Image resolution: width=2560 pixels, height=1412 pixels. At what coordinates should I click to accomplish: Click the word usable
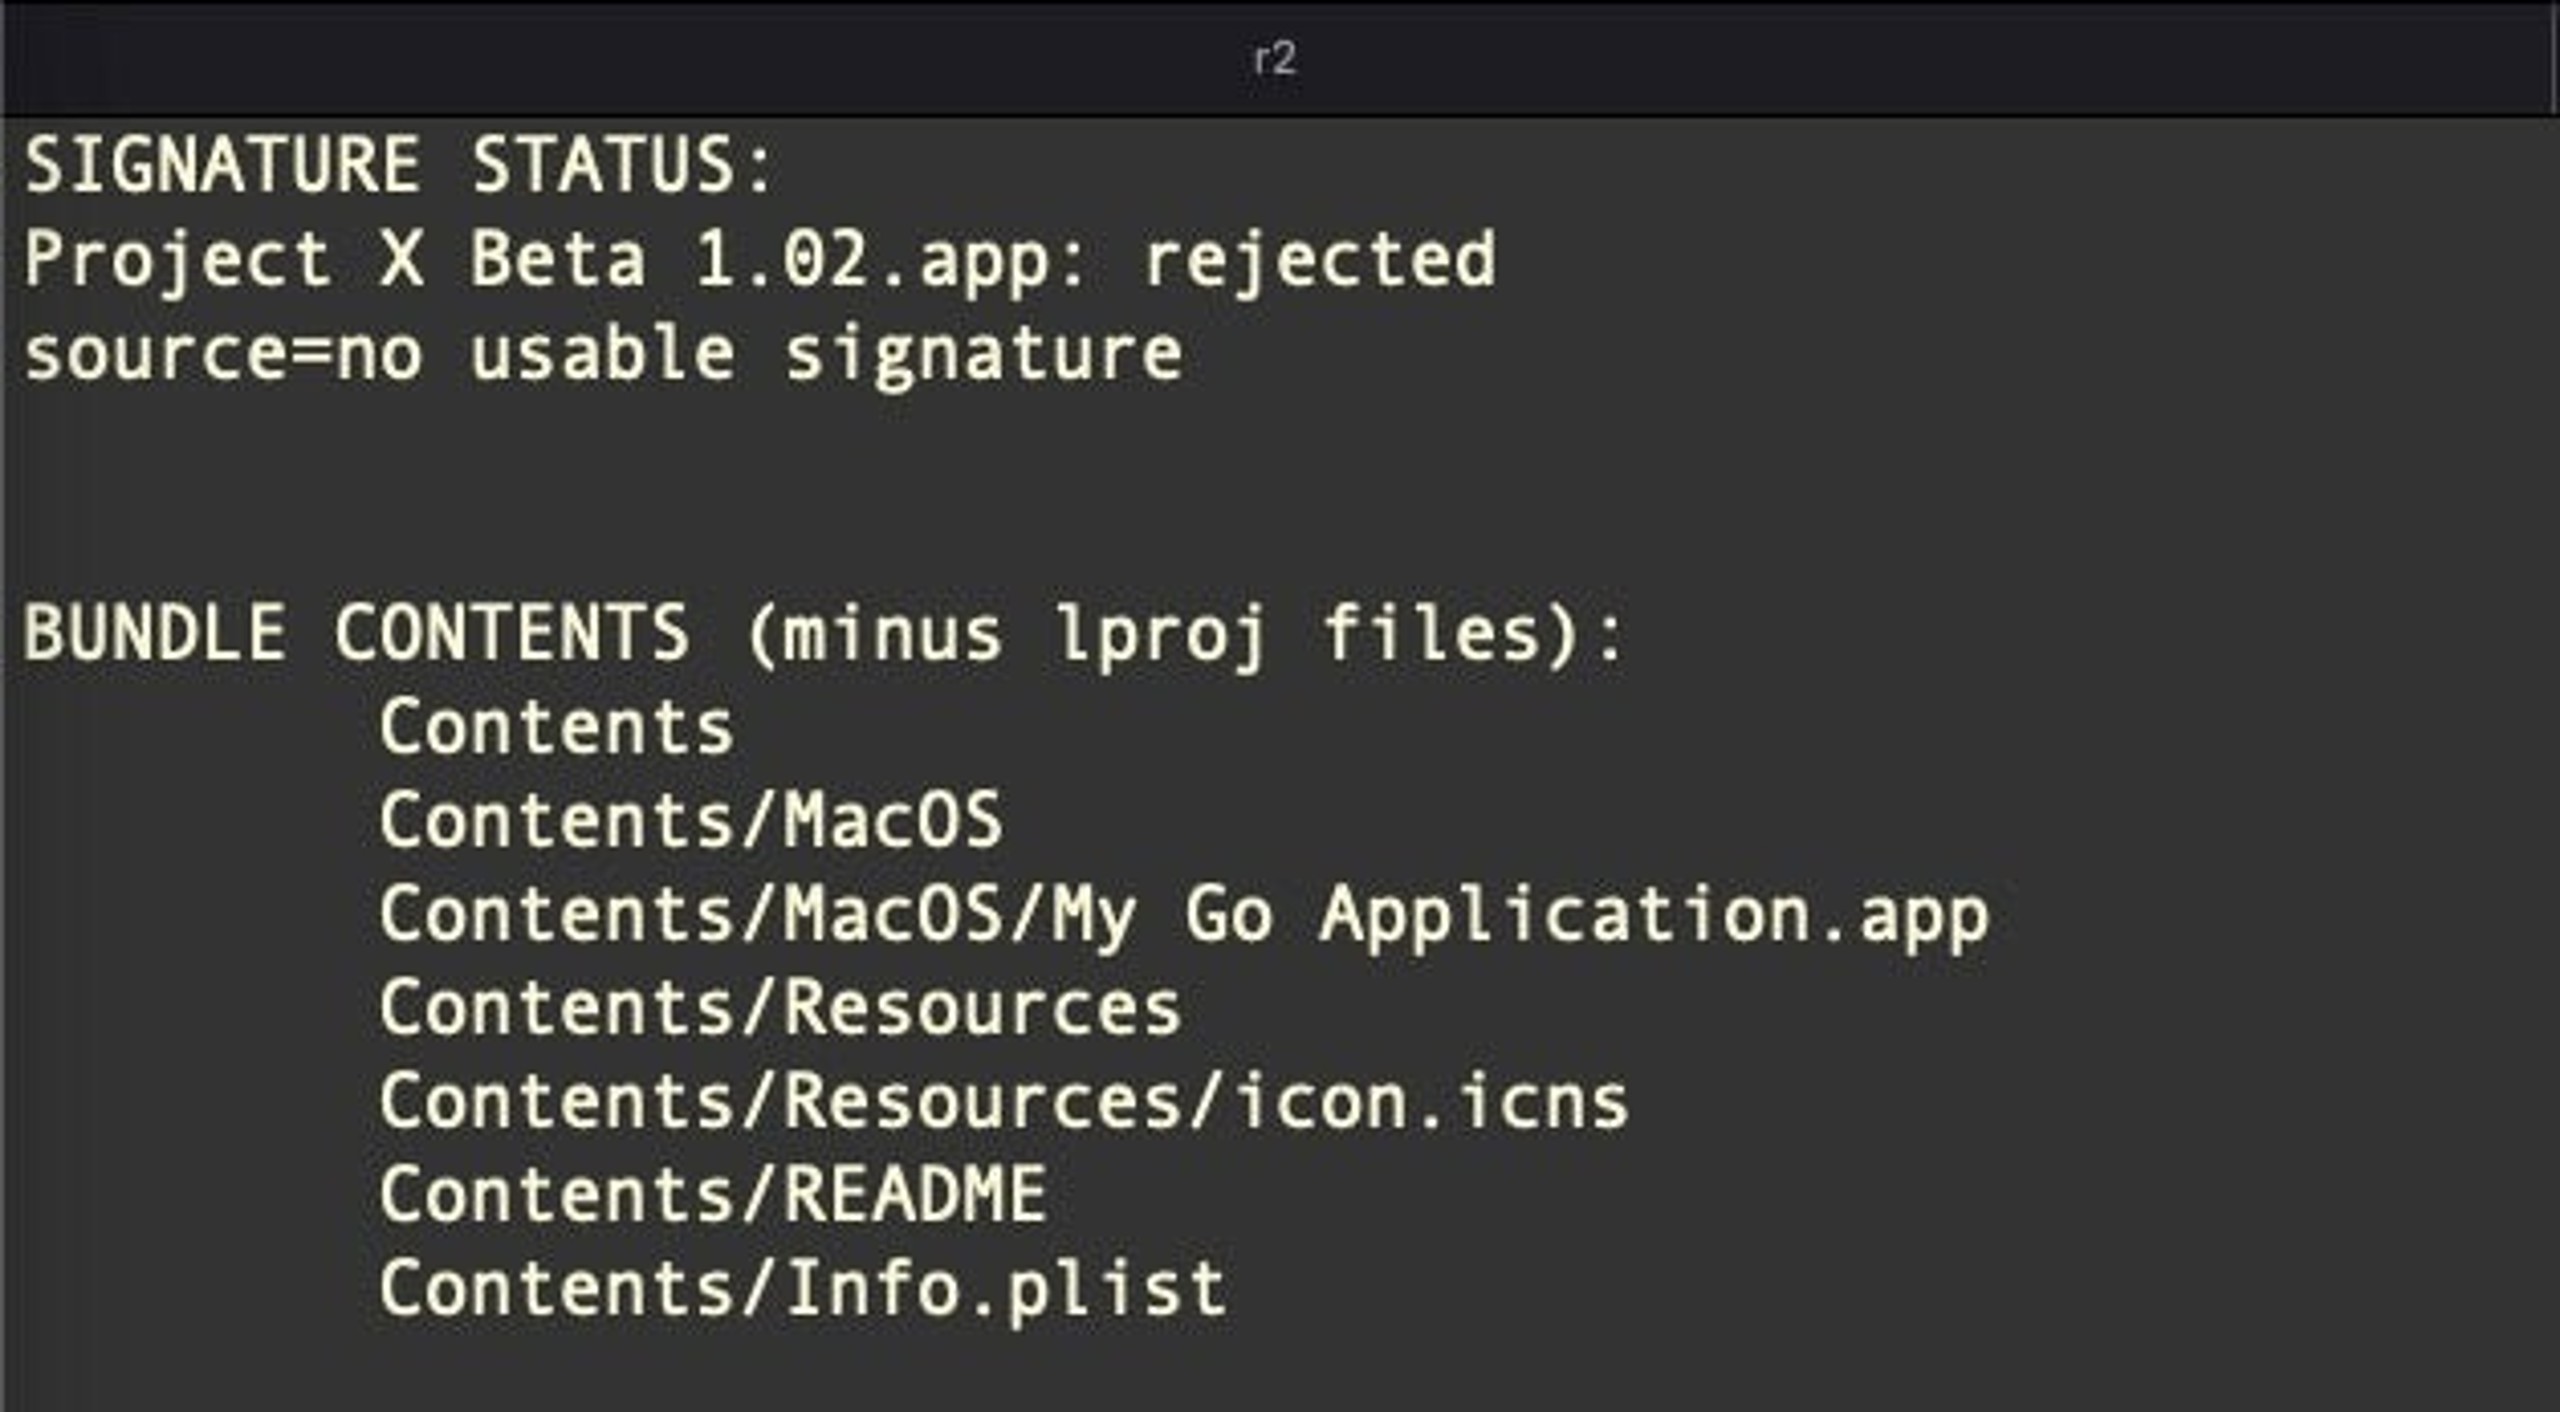[603, 354]
